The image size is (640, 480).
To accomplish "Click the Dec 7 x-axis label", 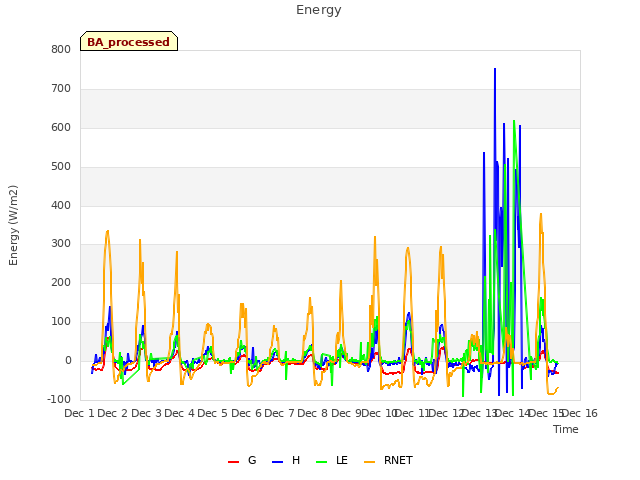I will pyautogui.click(x=280, y=413).
